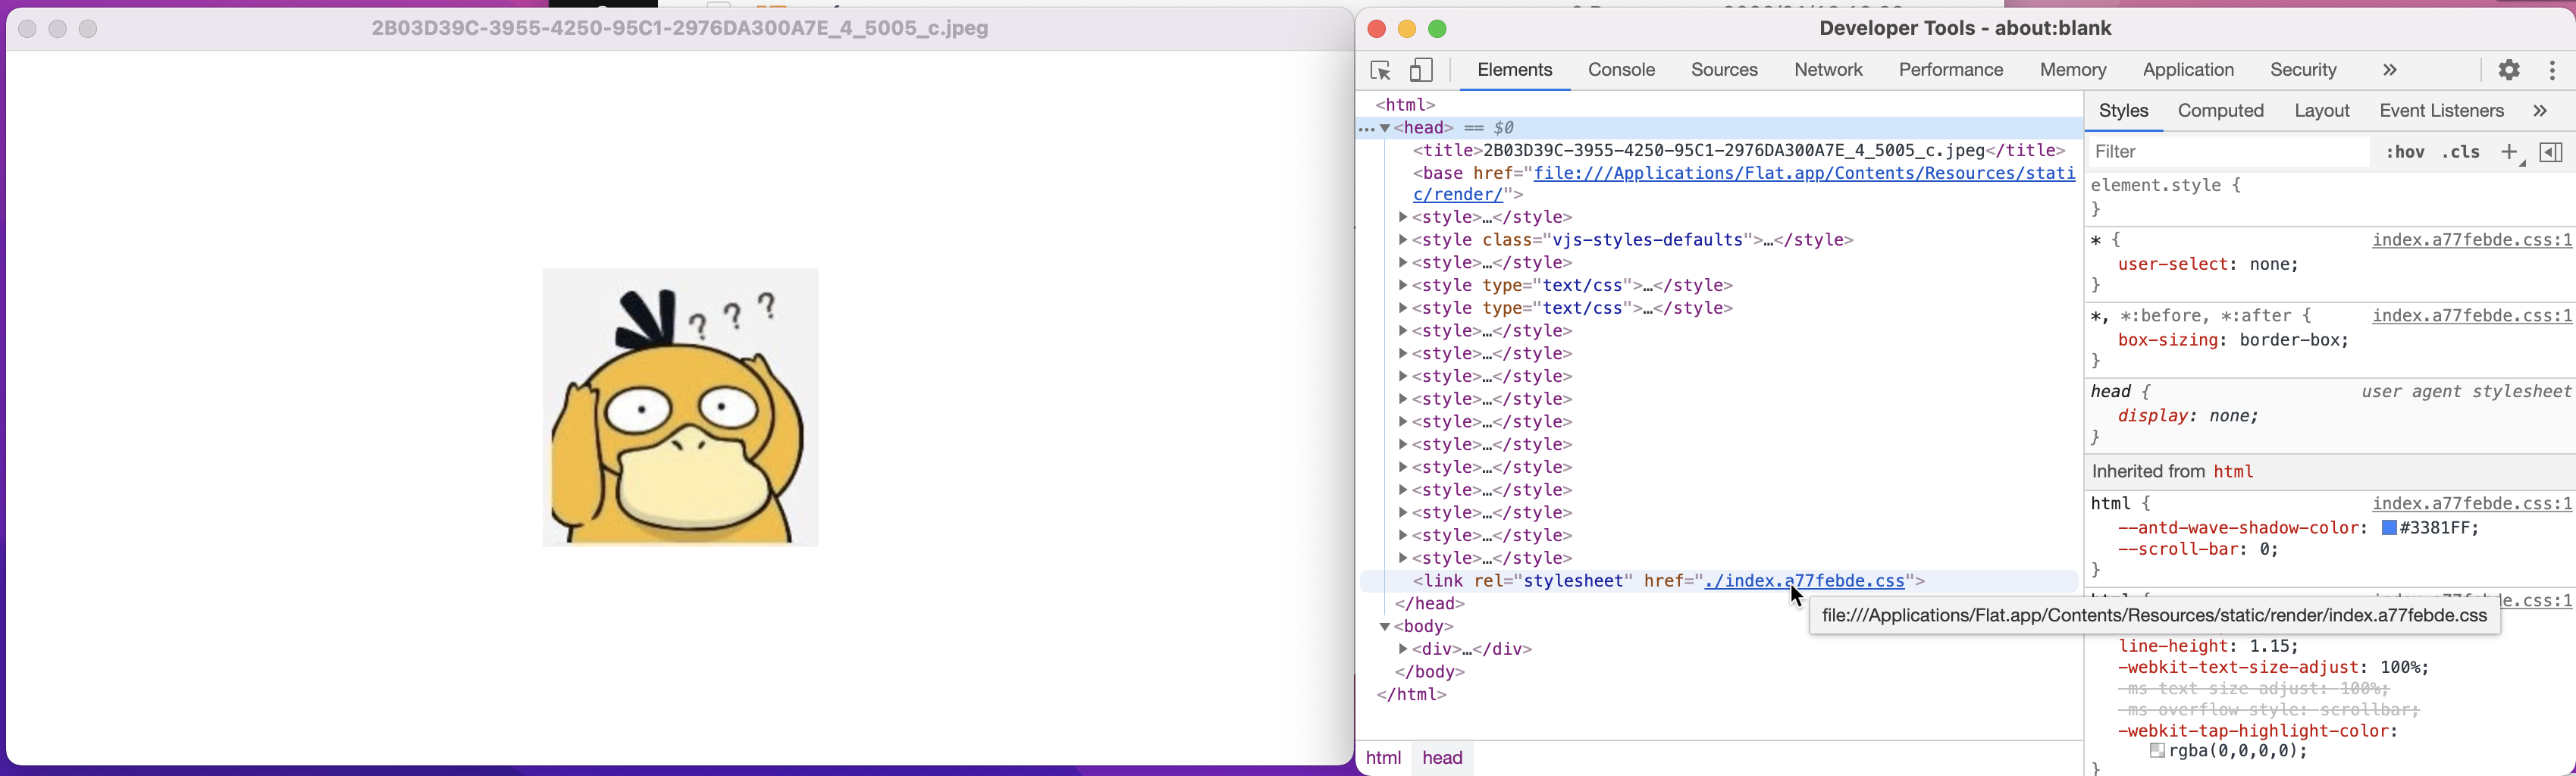
Task: Expand the first style node under base
Action: 1403,217
